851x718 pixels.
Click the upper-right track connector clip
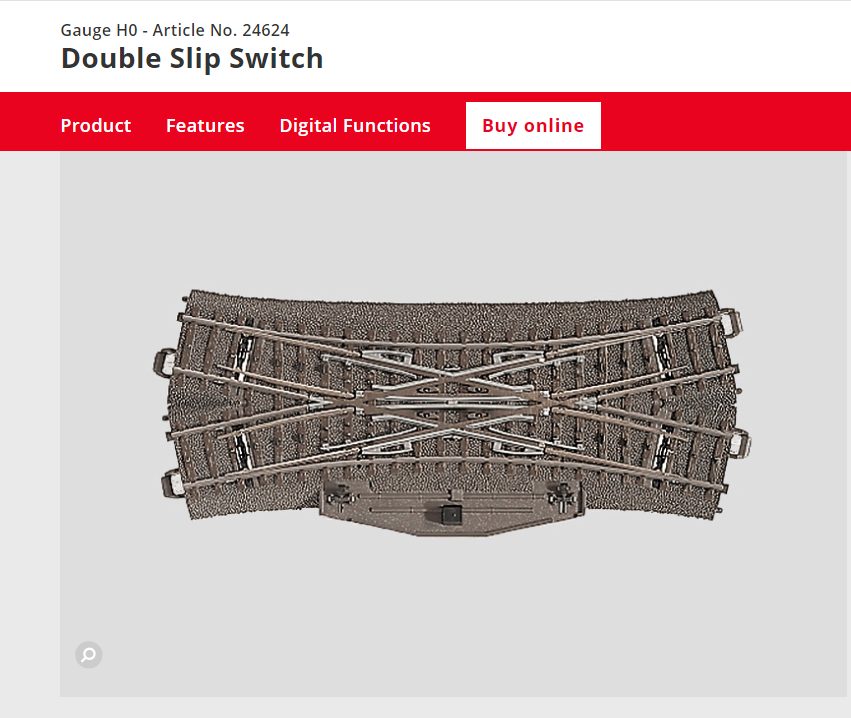point(731,321)
